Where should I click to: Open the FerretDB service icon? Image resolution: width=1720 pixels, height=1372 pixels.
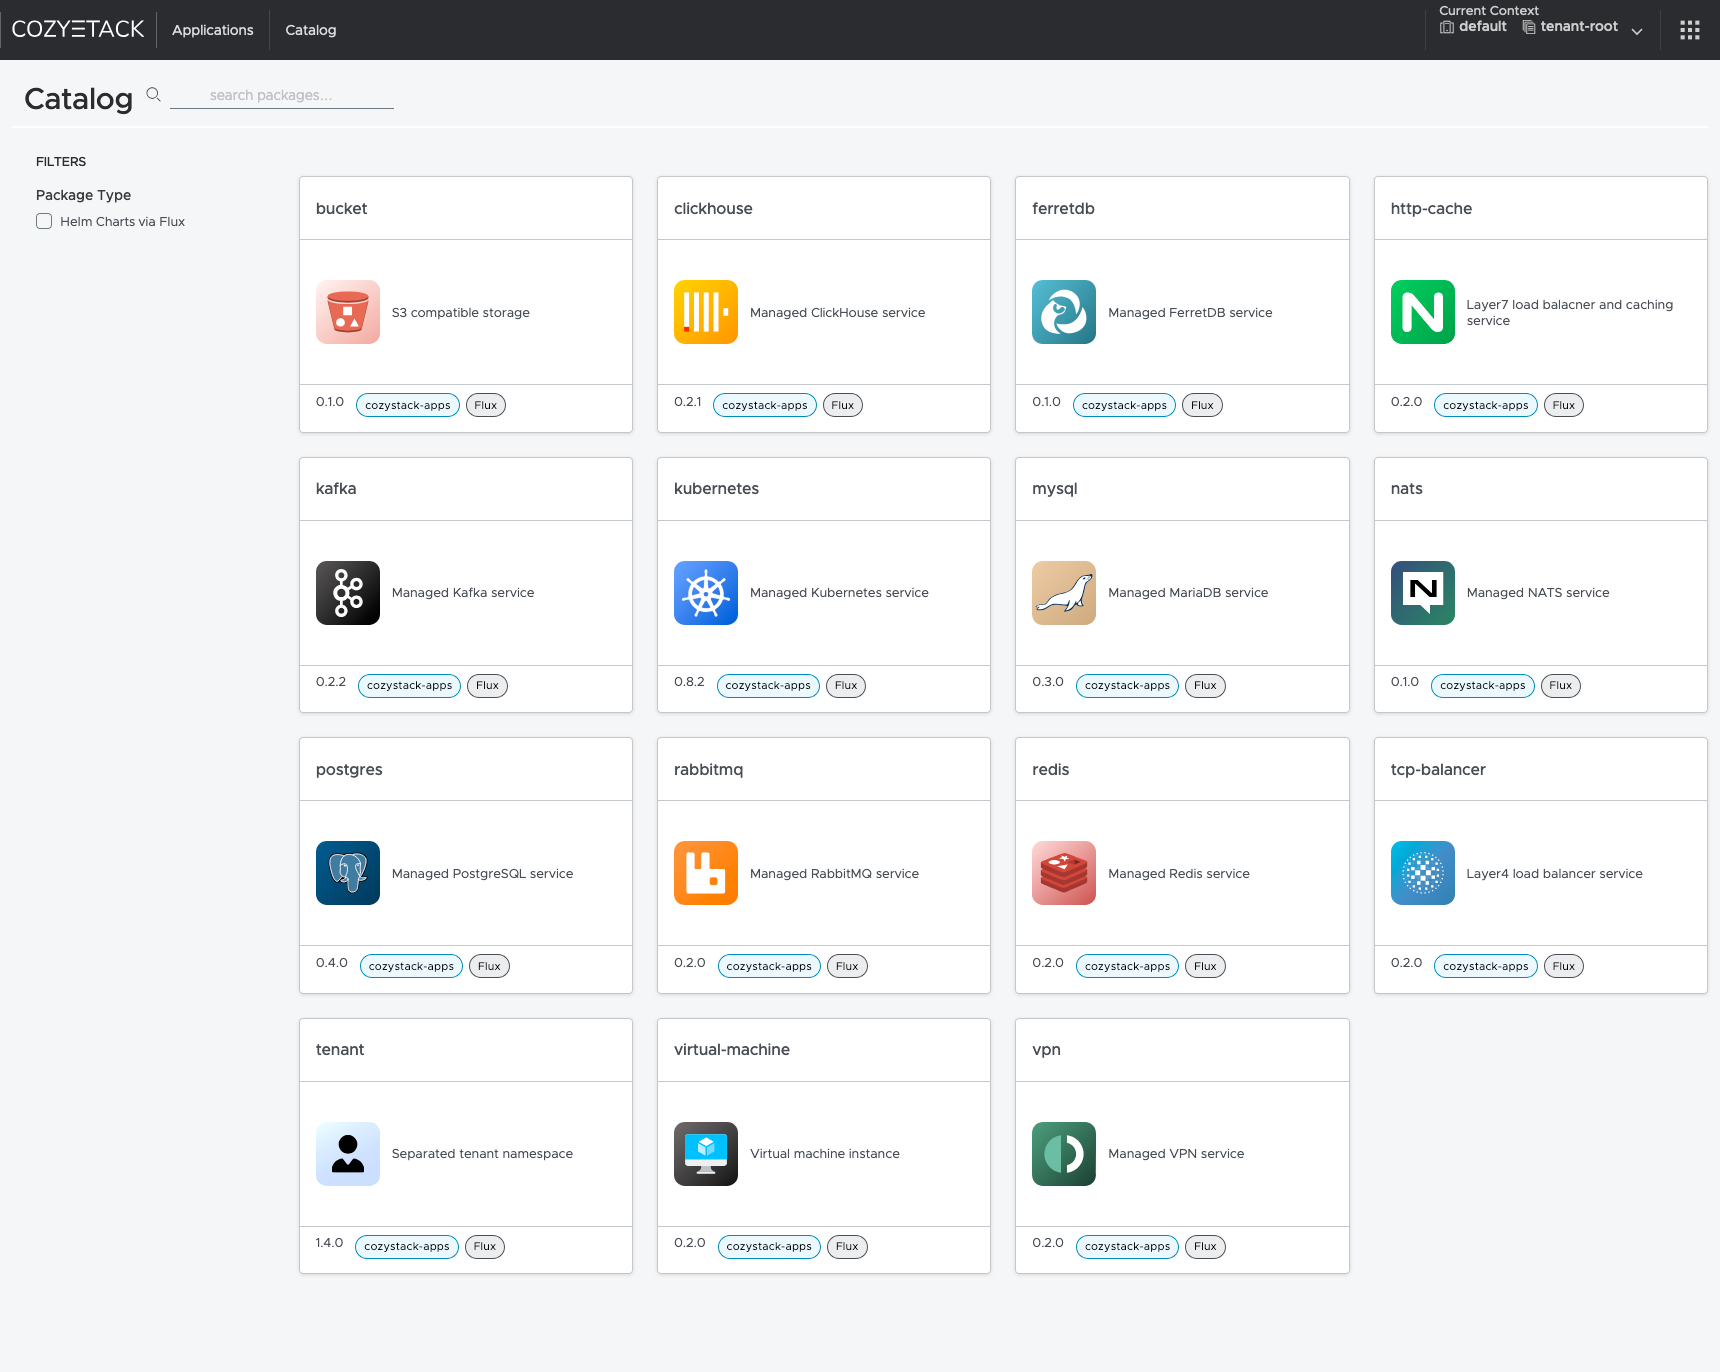[1063, 312]
